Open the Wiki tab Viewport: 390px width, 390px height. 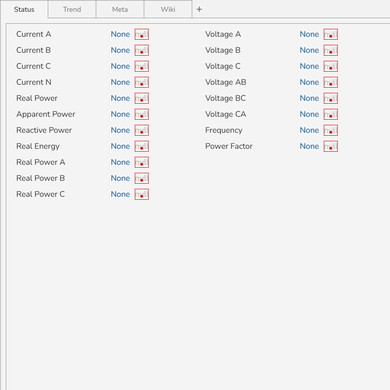click(168, 9)
